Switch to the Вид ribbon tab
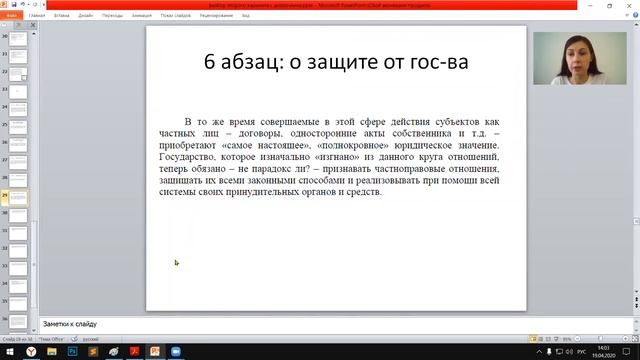The height and width of the screenshot is (360, 640). [246, 16]
